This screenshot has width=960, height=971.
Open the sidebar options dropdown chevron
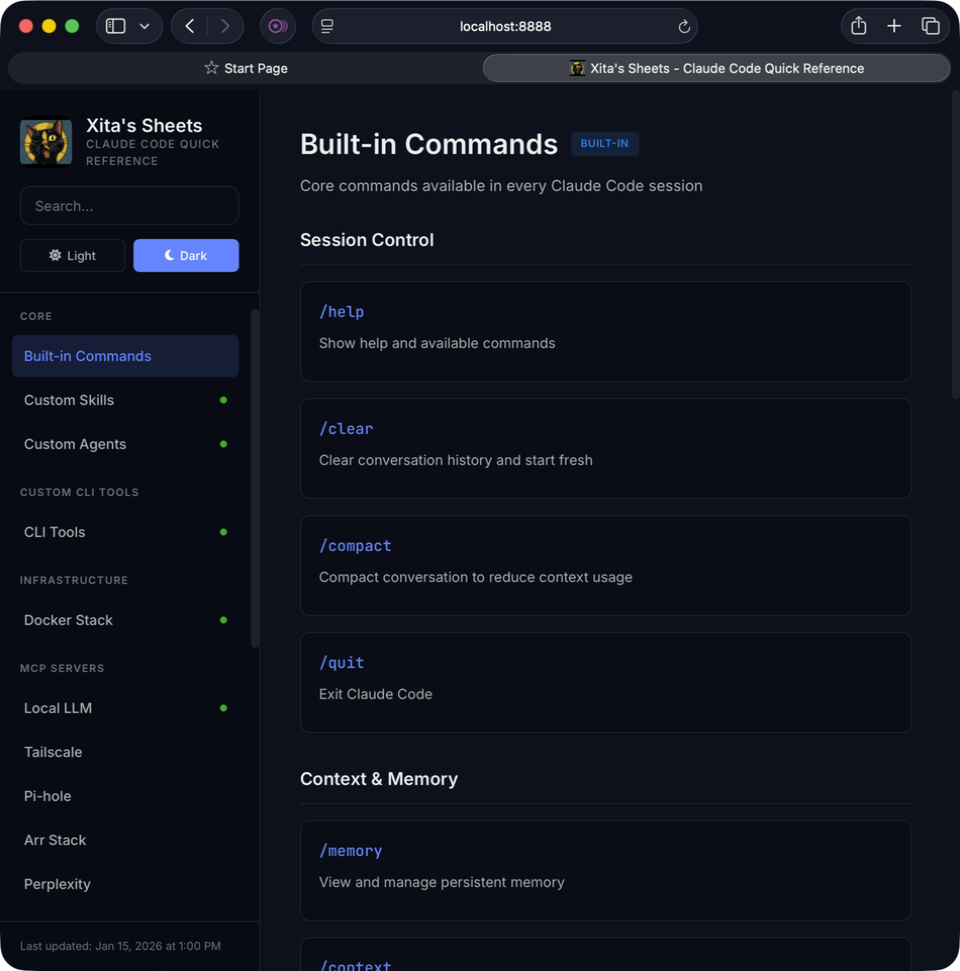pos(144,26)
